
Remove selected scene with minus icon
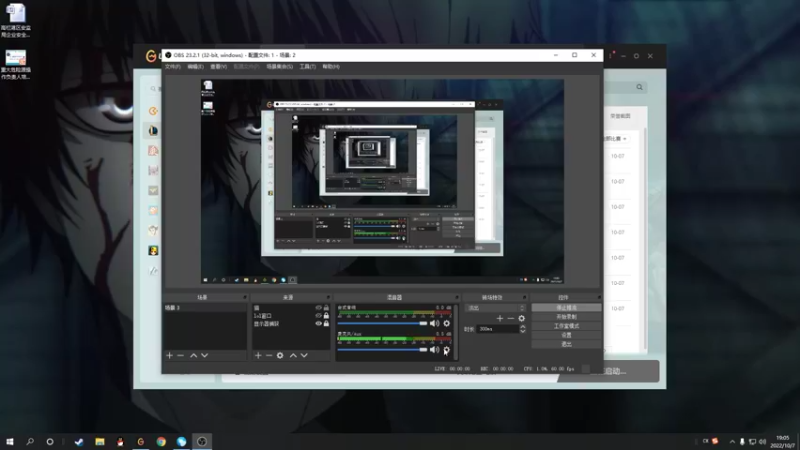point(181,355)
